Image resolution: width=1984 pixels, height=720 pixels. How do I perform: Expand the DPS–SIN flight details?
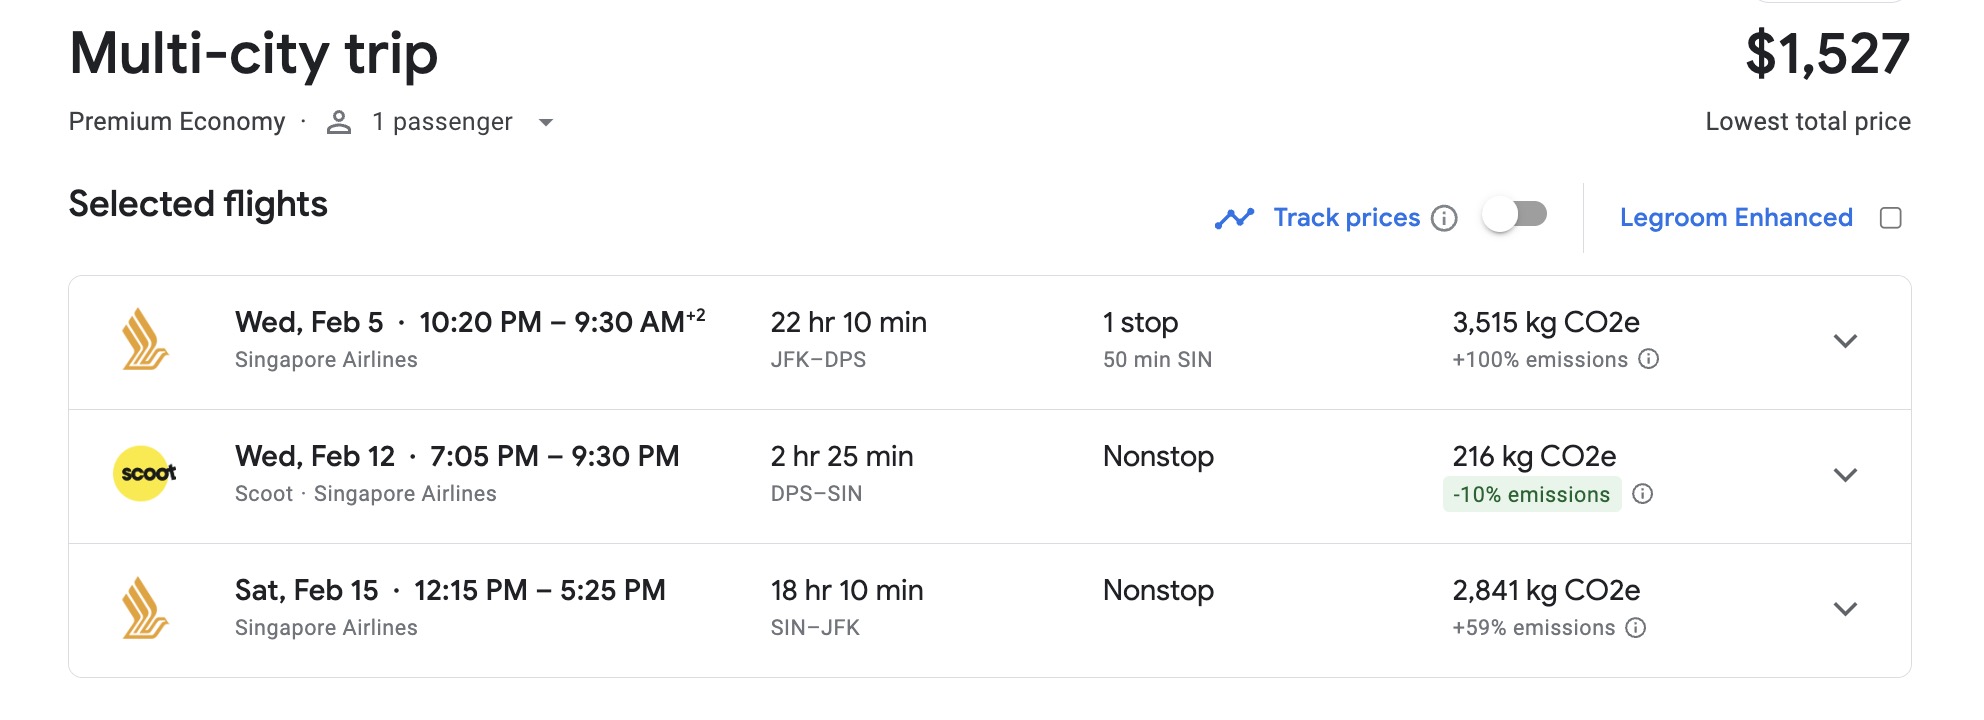[x=1848, y=476]
